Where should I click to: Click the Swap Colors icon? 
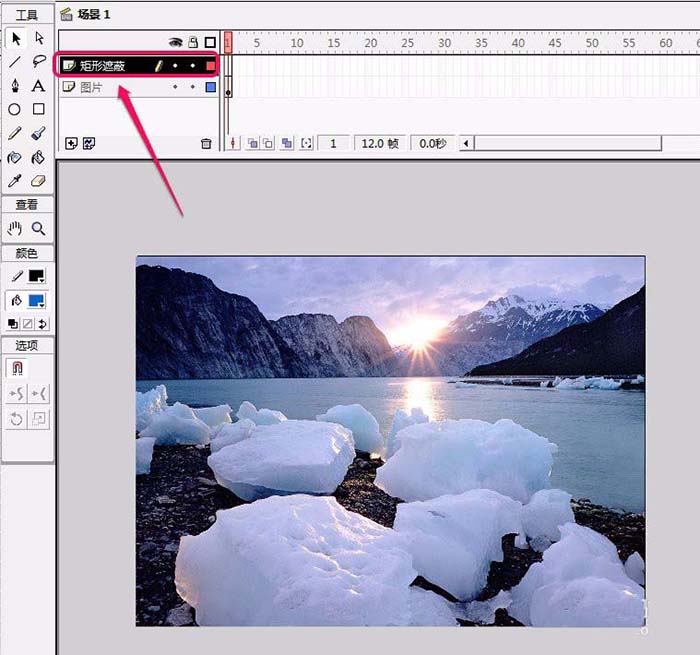click(x=43, y=324)
